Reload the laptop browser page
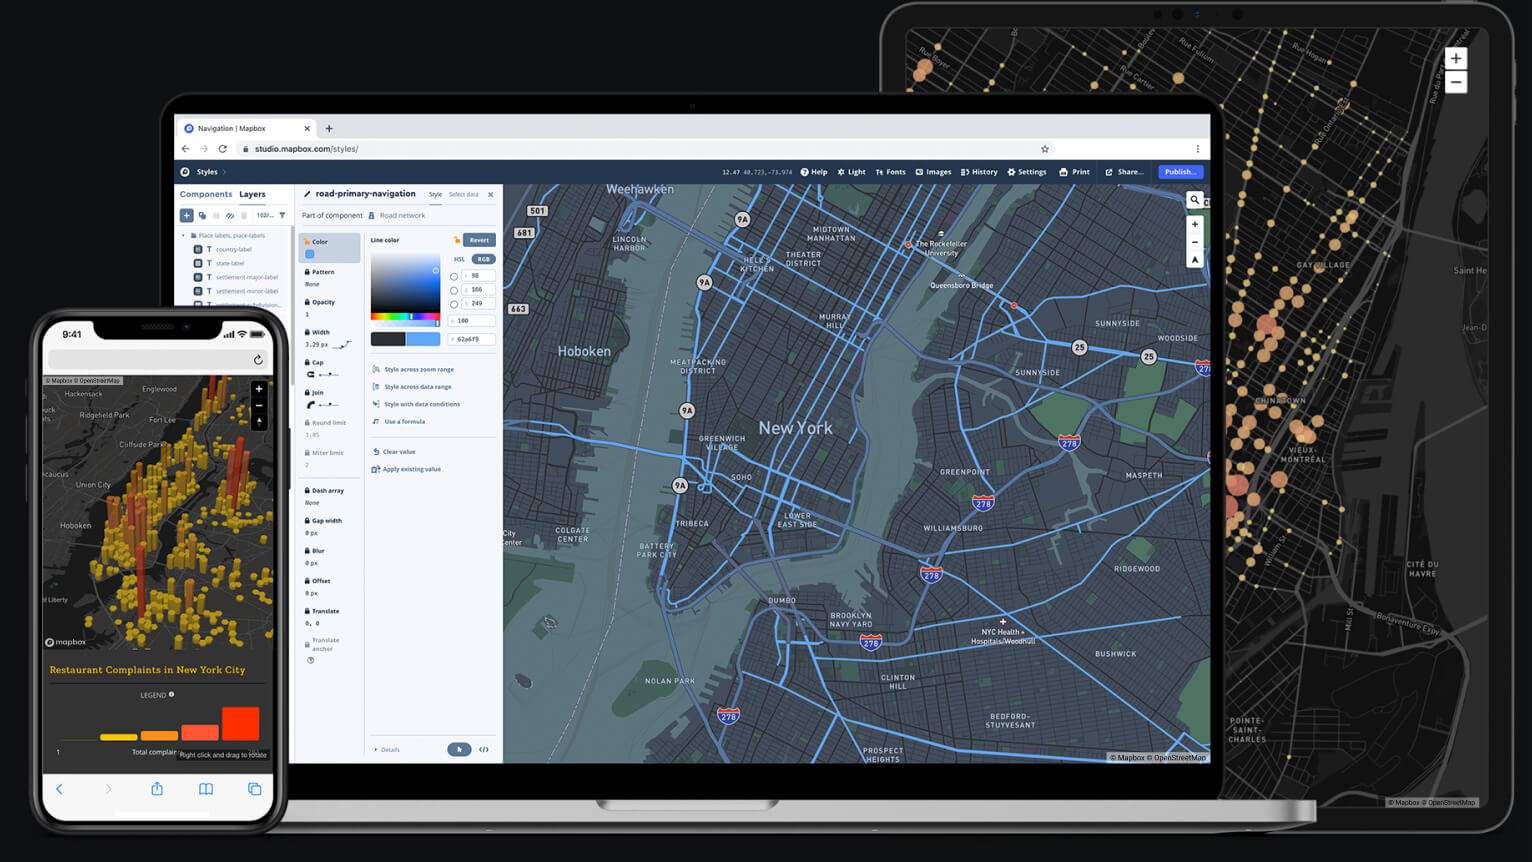Screen dimensions: 1532x862 tap(222, 149)
